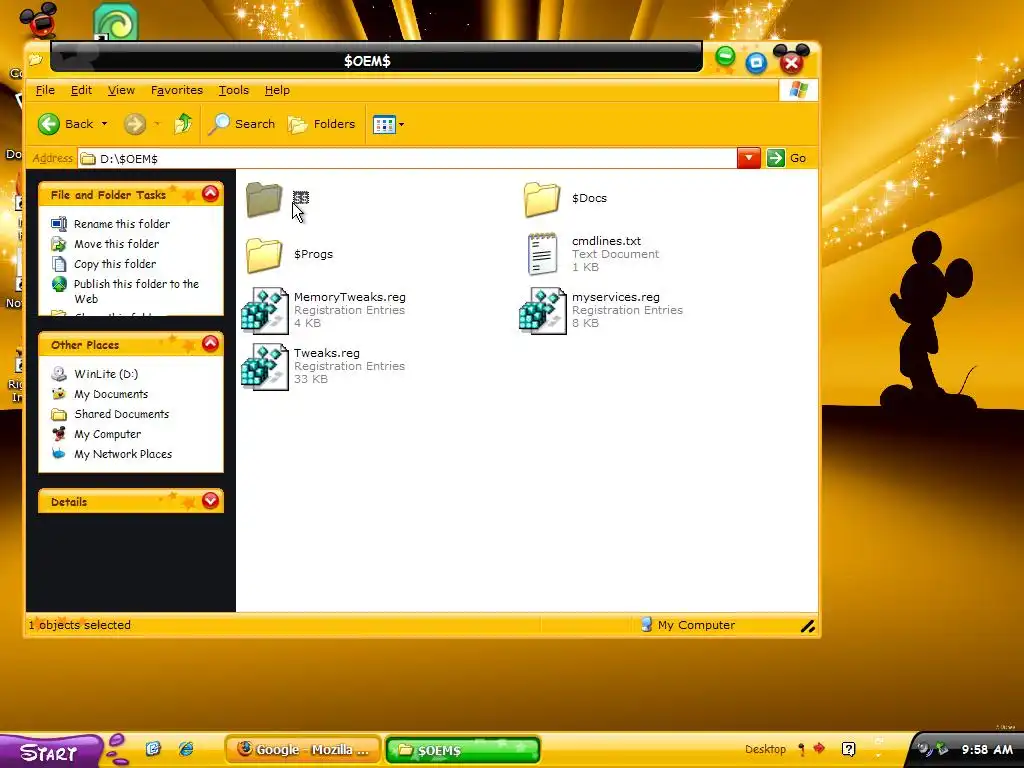Screen dimensions: 1024x768
Task: Open Mickey Mouse desktop icon at top left
Action: point(39,20)
